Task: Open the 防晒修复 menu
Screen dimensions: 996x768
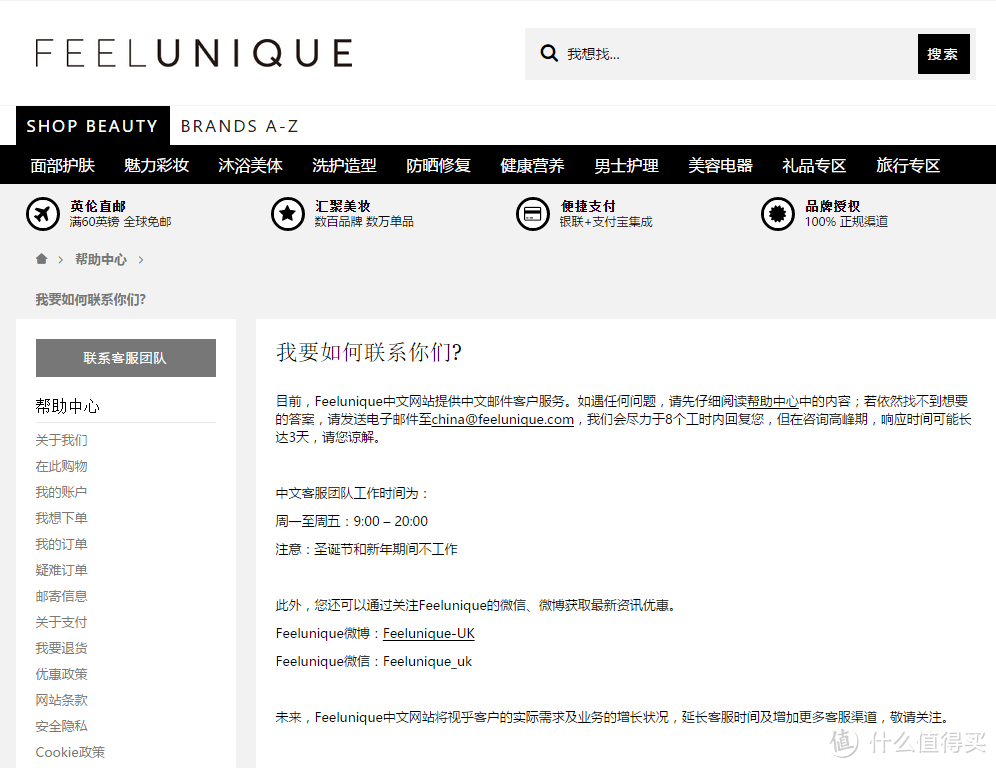Action: coord(438,165)
